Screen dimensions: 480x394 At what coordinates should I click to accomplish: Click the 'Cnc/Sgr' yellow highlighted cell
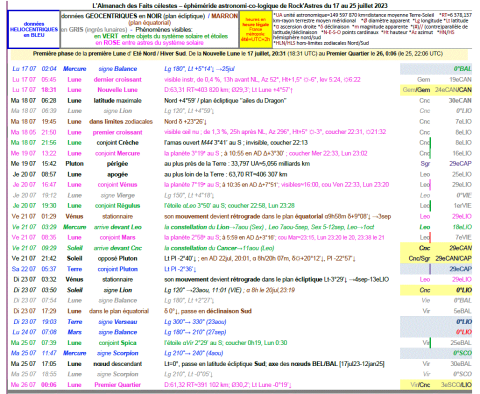pyautogui.click(x=419, y=259)
